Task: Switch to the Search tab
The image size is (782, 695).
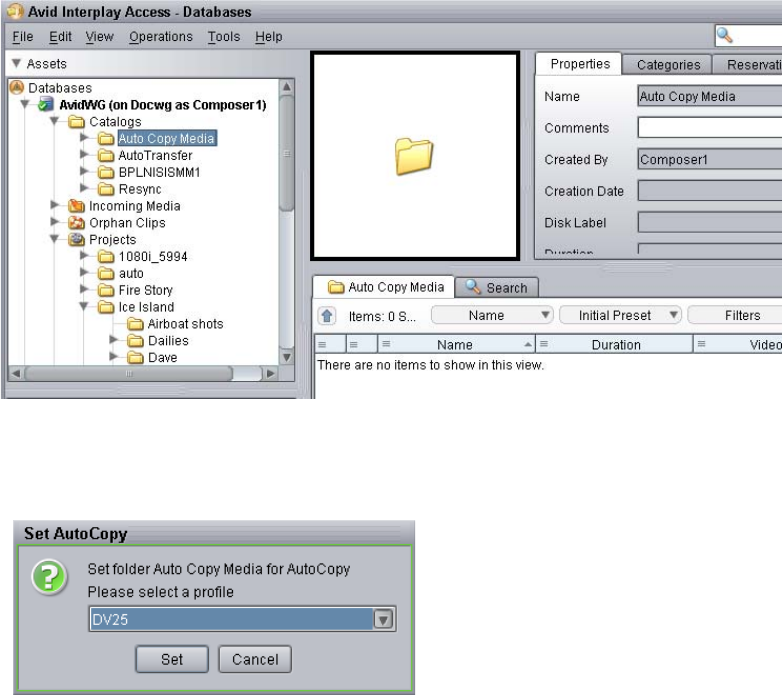Action: point(497,288)
